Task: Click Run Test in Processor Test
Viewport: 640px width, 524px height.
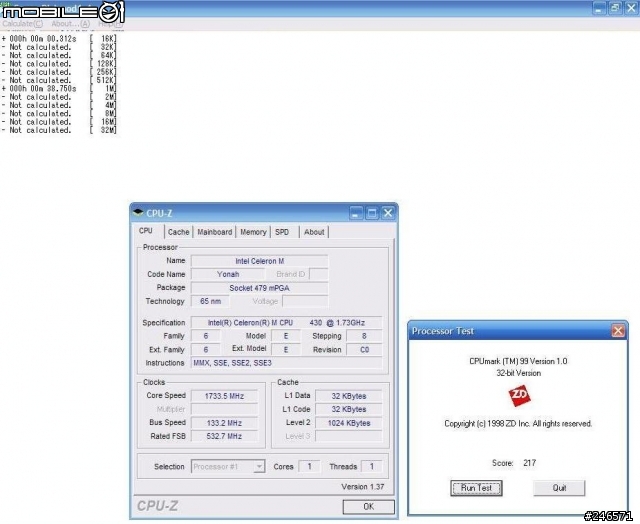Action: point(476,488)
